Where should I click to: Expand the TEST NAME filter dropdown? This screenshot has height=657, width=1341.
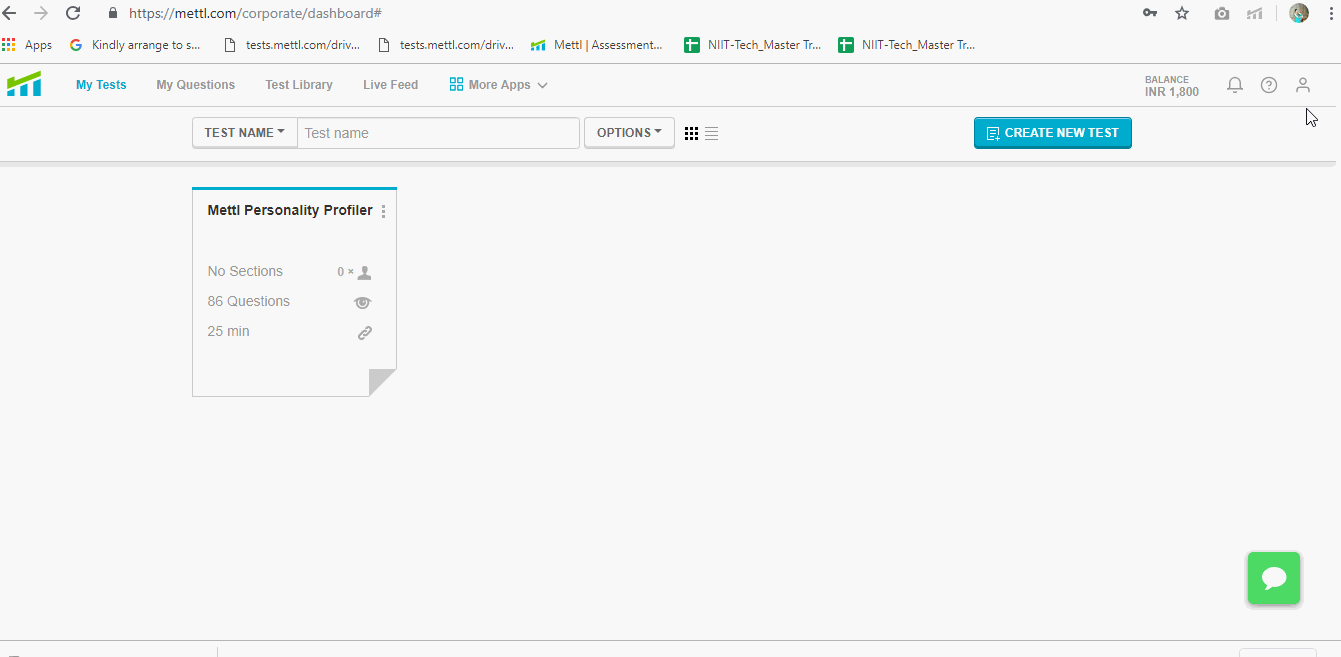click(245, 133)
